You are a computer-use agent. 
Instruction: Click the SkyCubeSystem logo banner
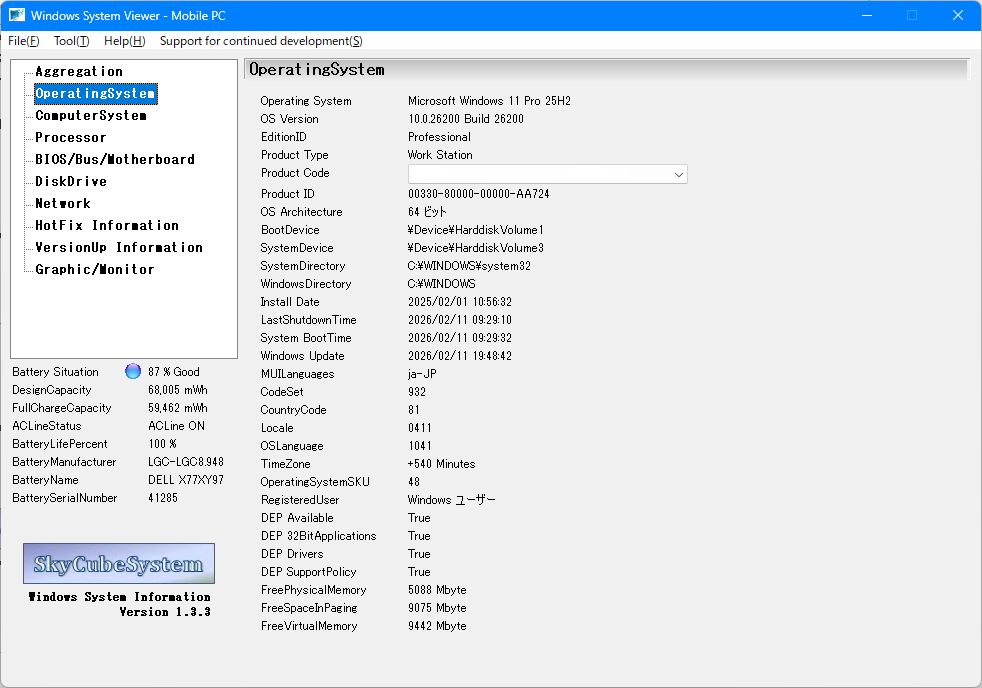coord(119,564)
